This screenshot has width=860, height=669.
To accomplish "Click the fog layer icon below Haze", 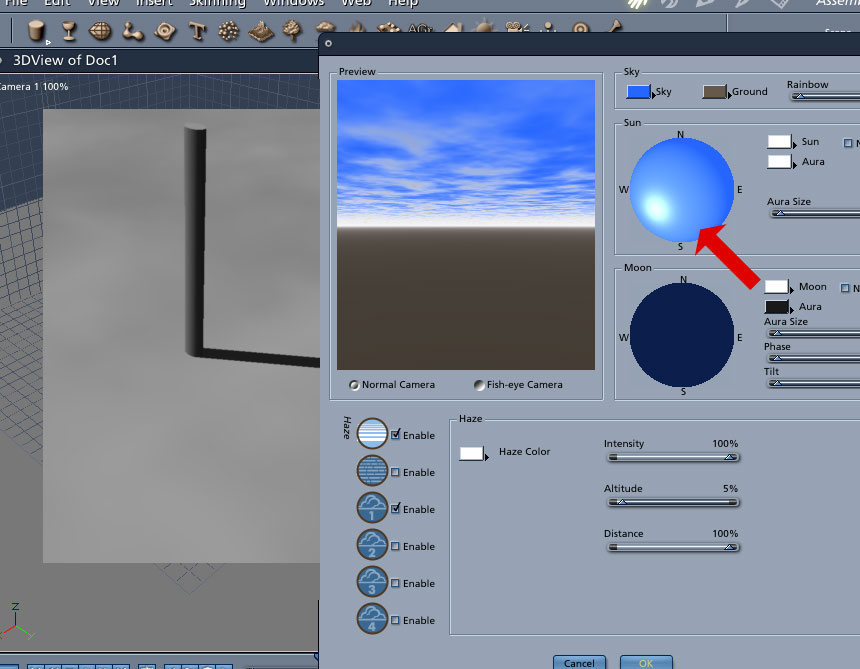I will pos(372,470).
